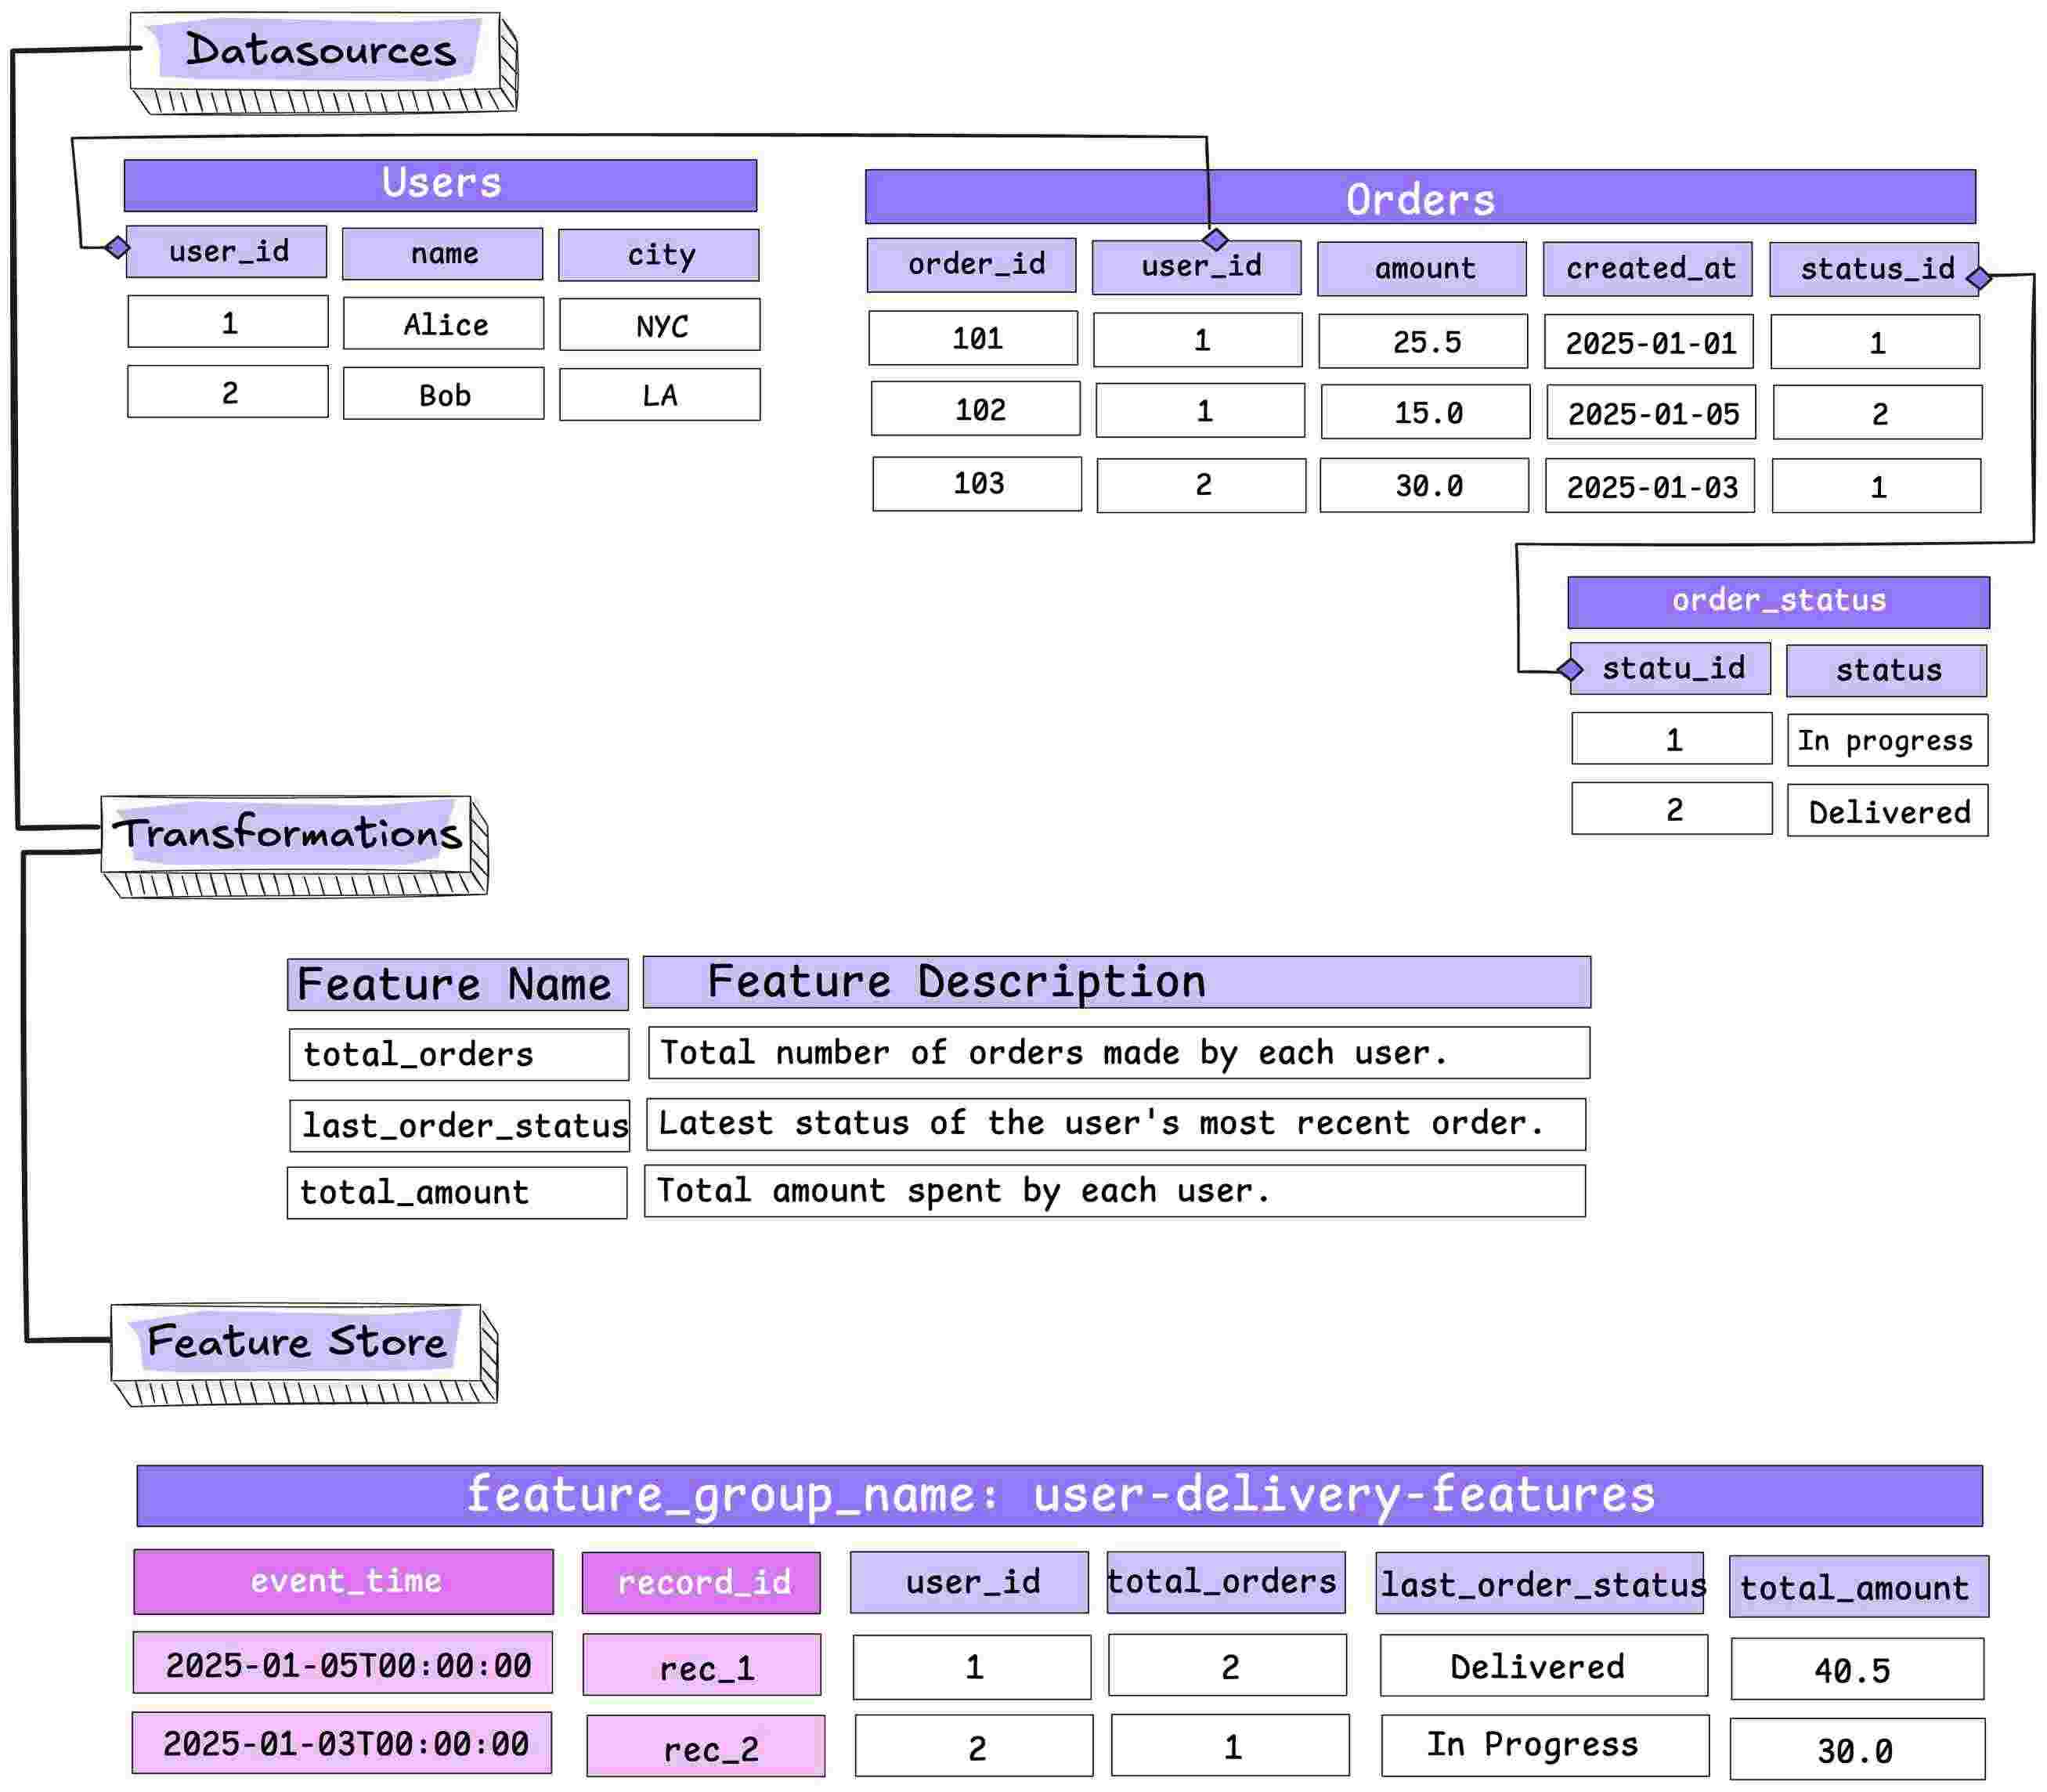Click the diamond connector on statu_id header

coord(1570,669)
